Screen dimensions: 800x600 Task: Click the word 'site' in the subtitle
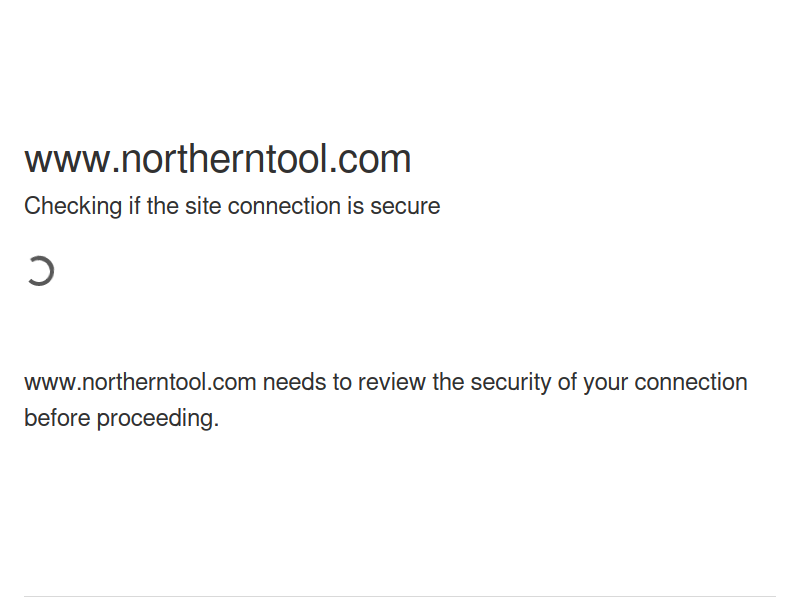tap(203, 206)
